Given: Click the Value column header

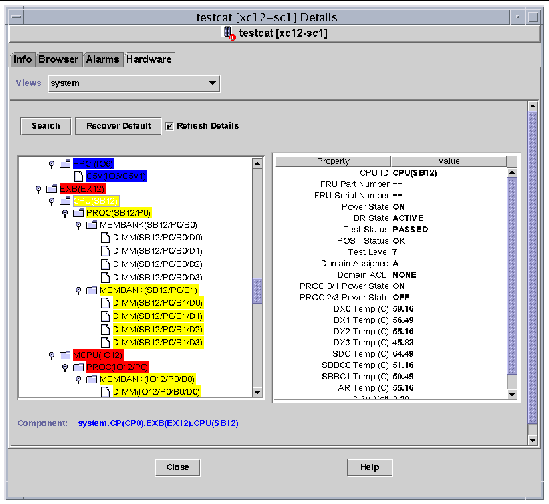Looking at the screenshot, I should coord(449,161).
